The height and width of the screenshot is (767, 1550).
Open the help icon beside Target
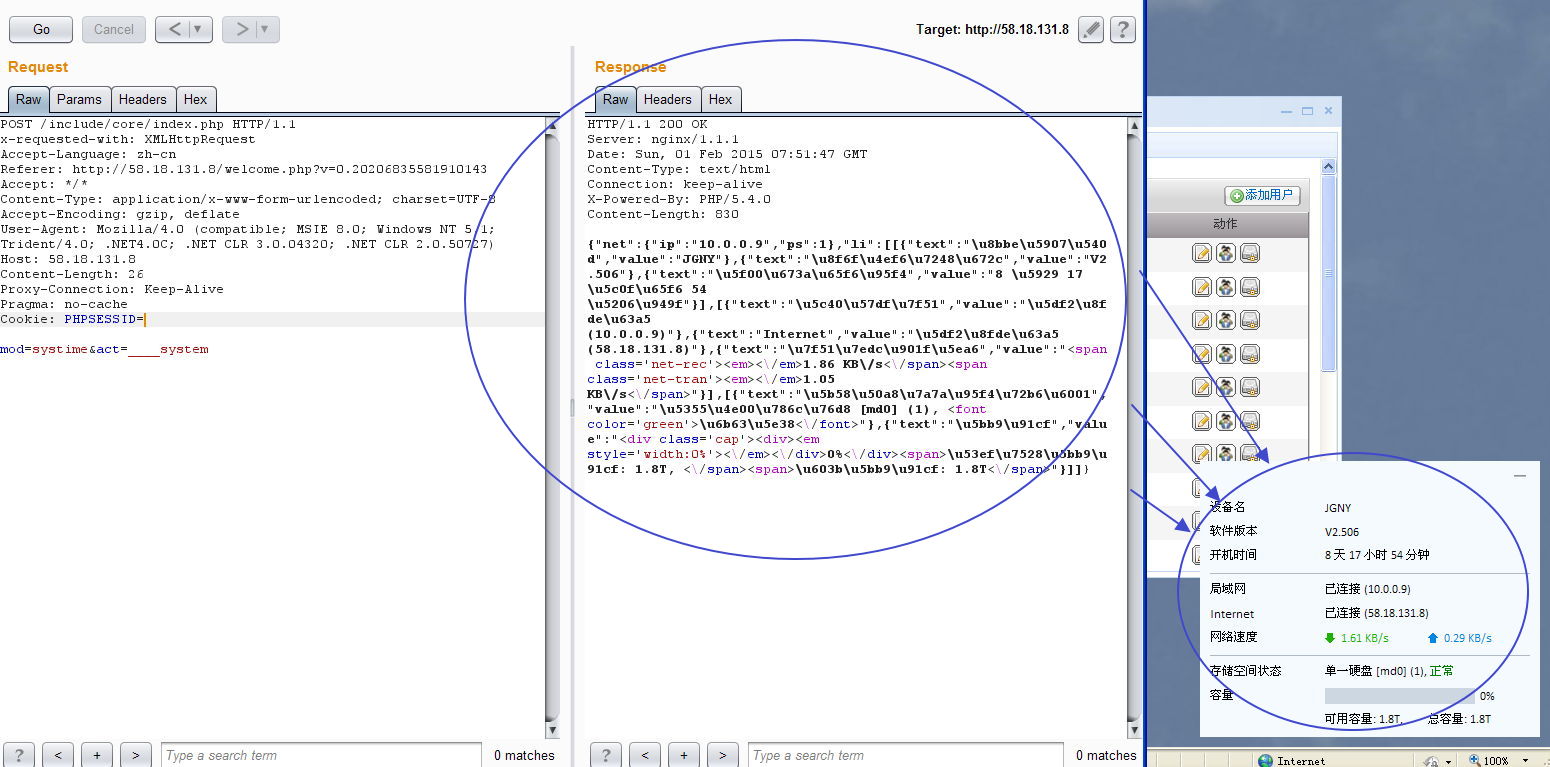pyautogui.click(x=1123, y=30)
